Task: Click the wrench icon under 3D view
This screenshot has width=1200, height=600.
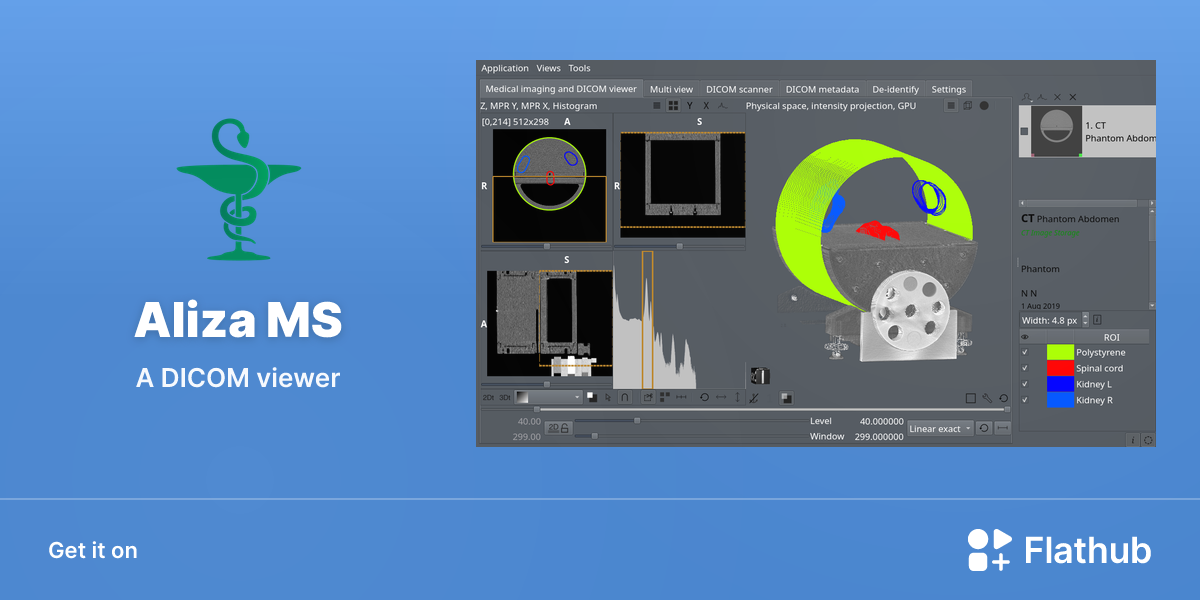Action: pos(987,398)
